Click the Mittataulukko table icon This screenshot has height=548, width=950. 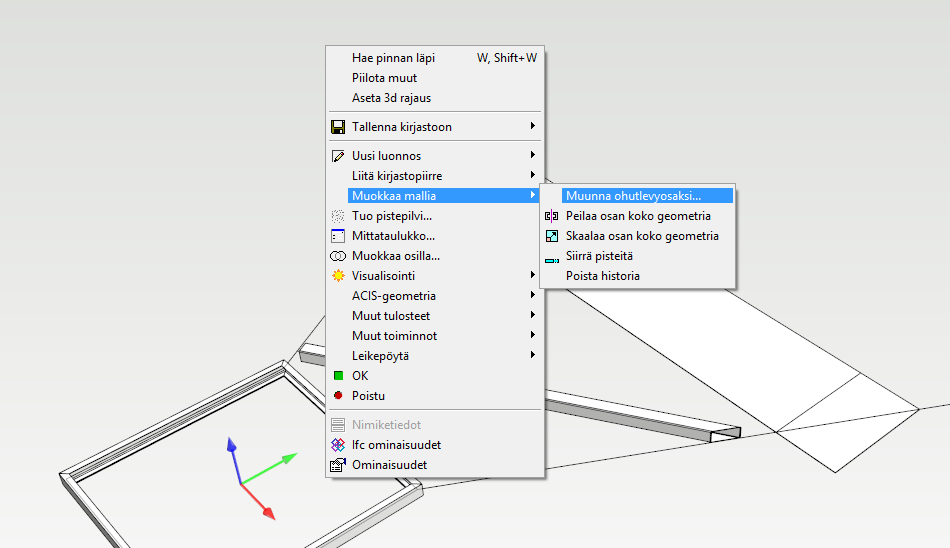(338, 236)
